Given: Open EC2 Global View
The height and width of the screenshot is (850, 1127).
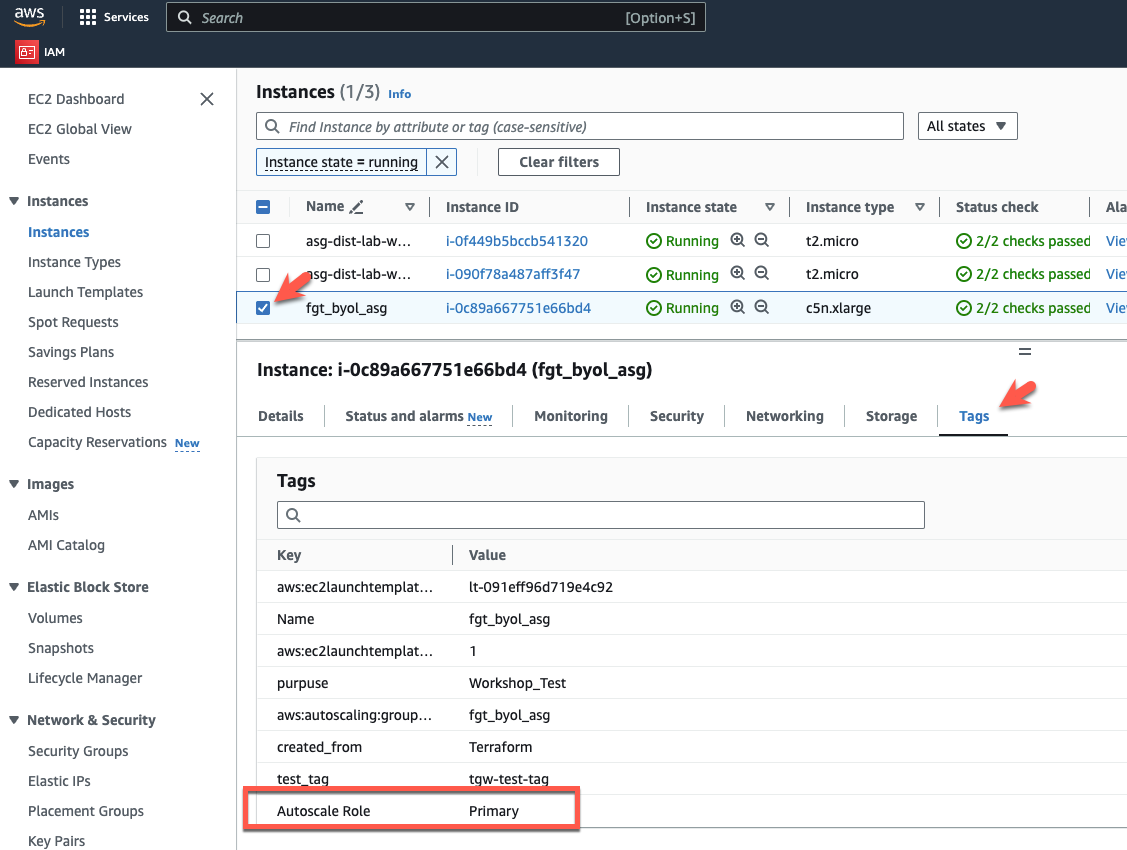Looking at the screenshot, I should click(80, 129).
